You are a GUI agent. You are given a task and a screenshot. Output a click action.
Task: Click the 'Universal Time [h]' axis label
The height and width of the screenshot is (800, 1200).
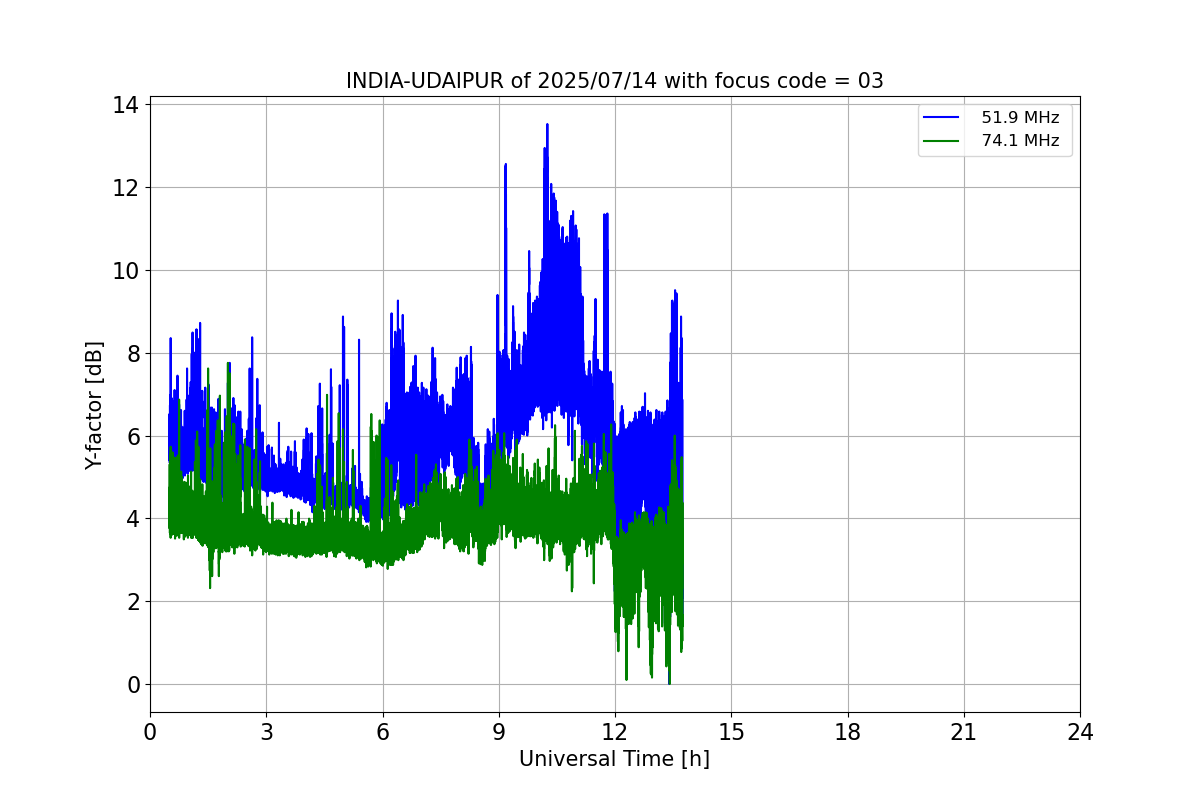coord(614,759)
